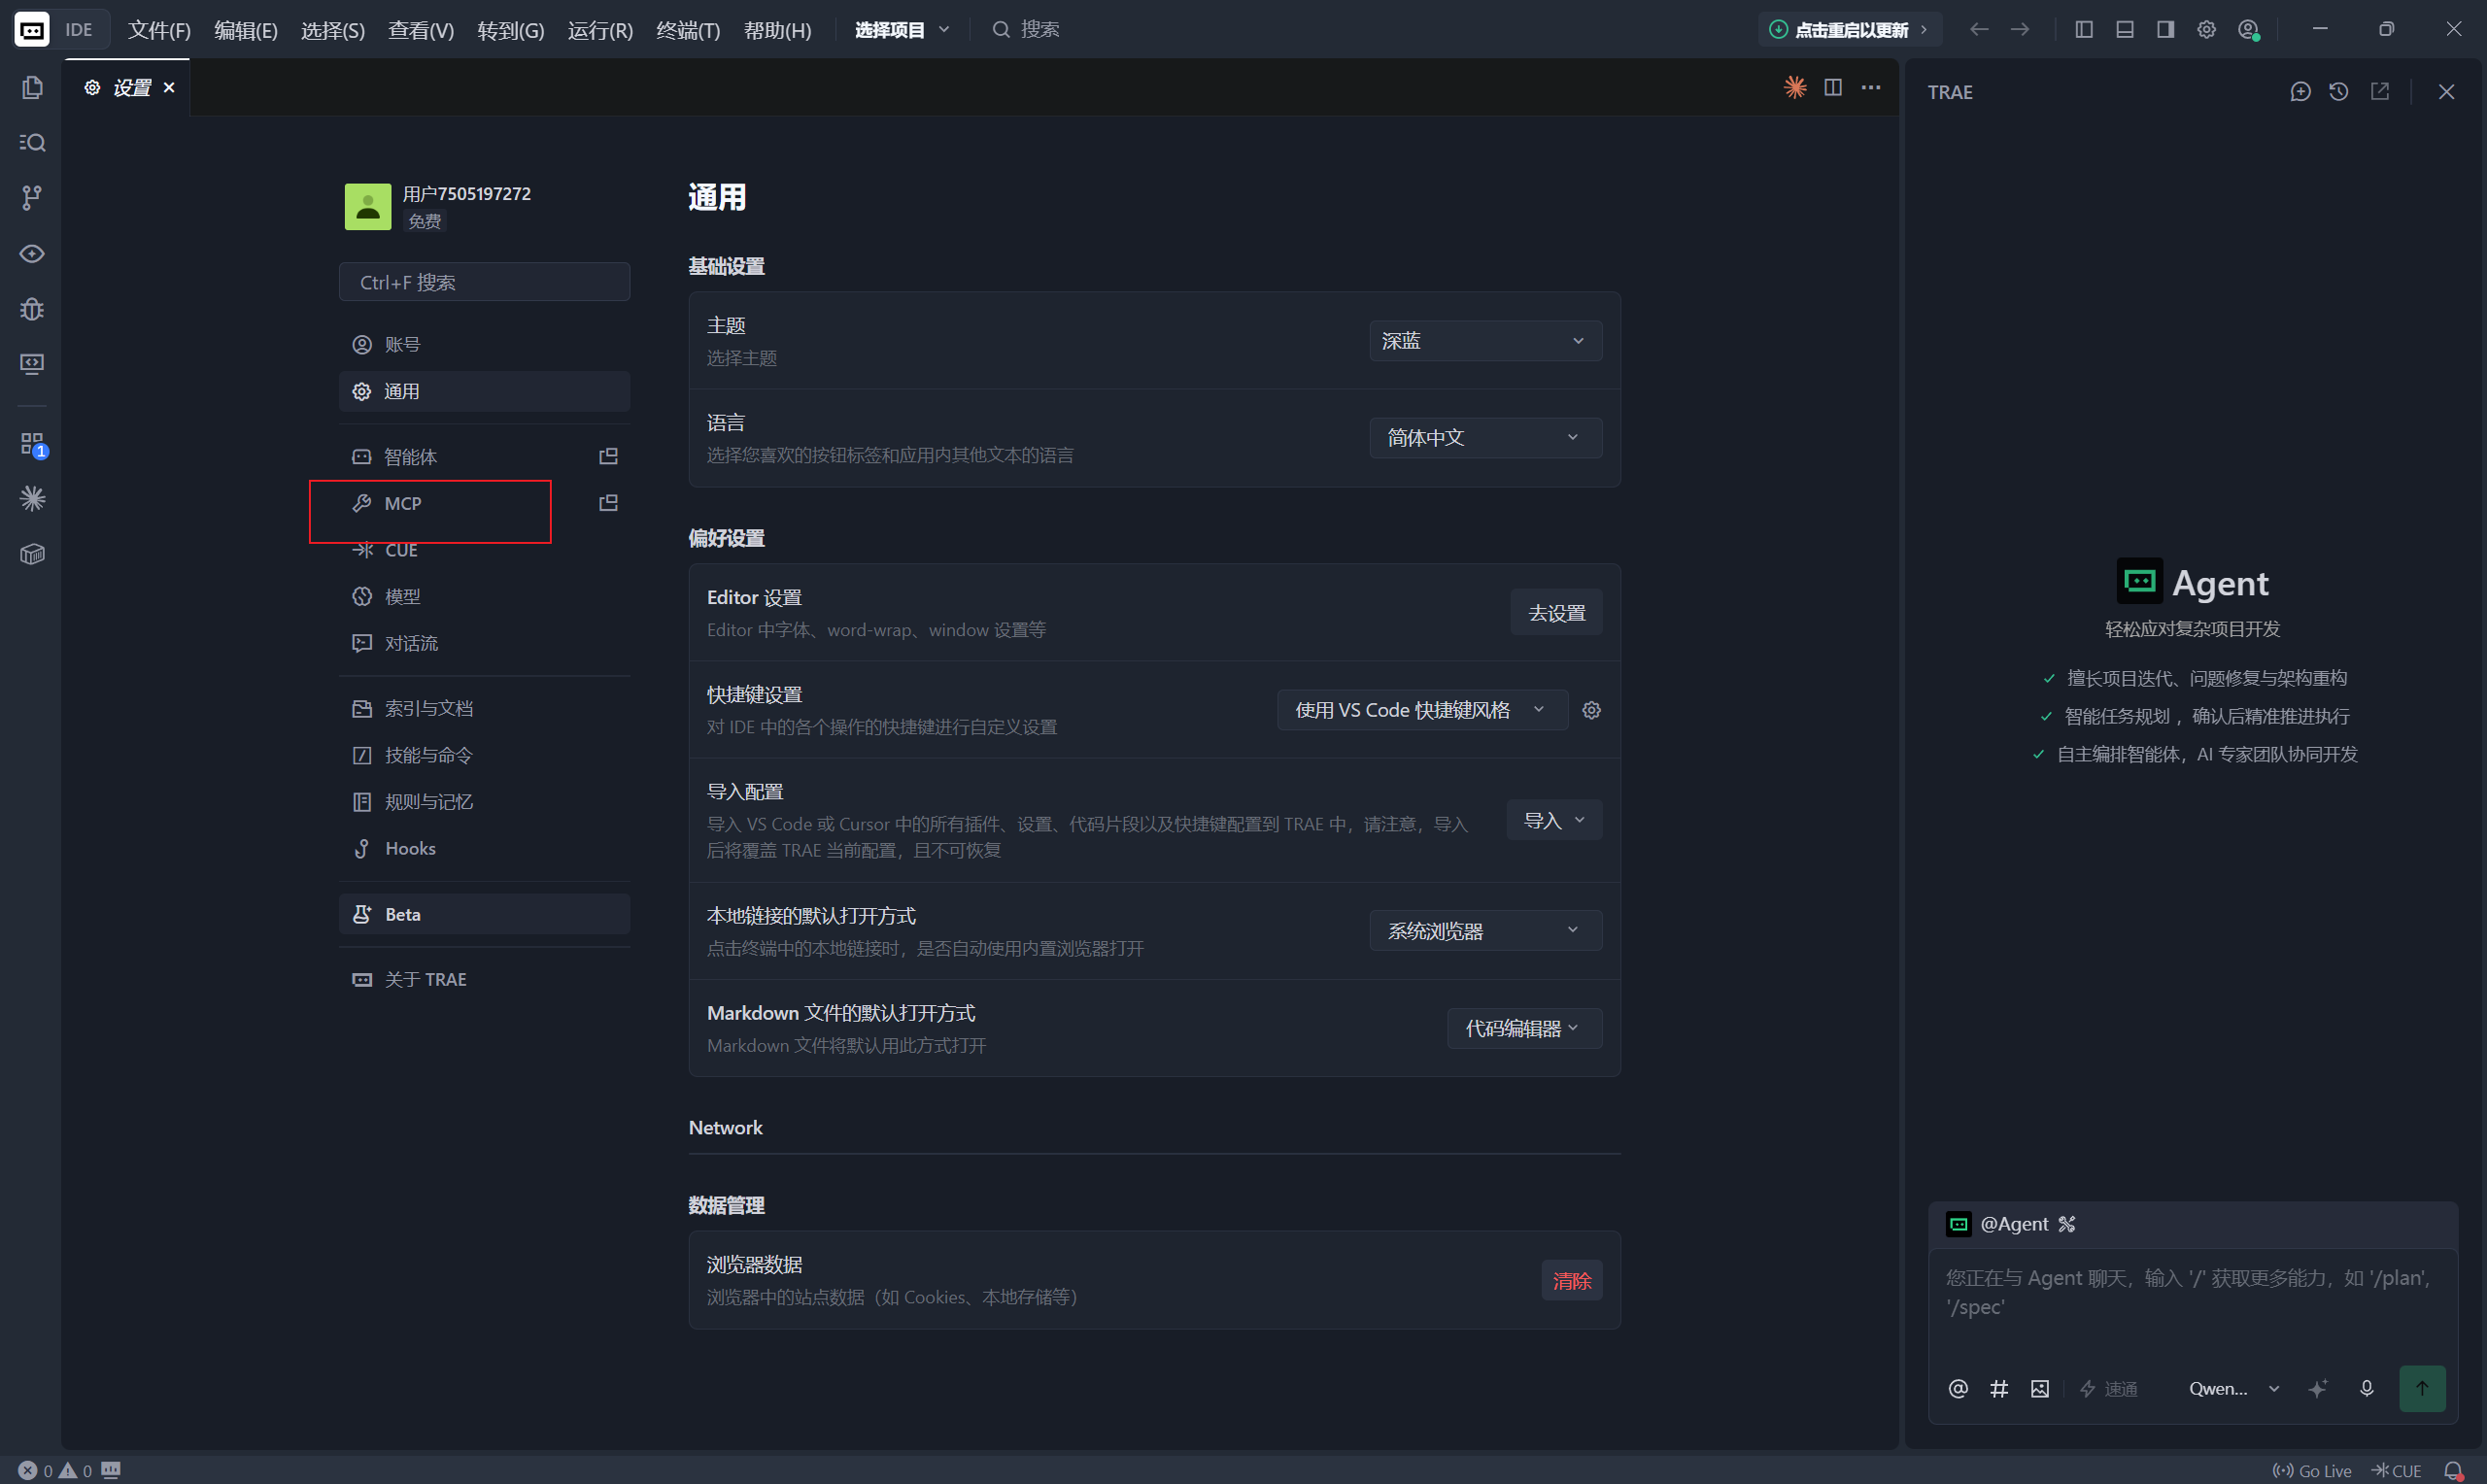
Task: Expand the 导入 configuration dropdown
Action: (1554, 820)
